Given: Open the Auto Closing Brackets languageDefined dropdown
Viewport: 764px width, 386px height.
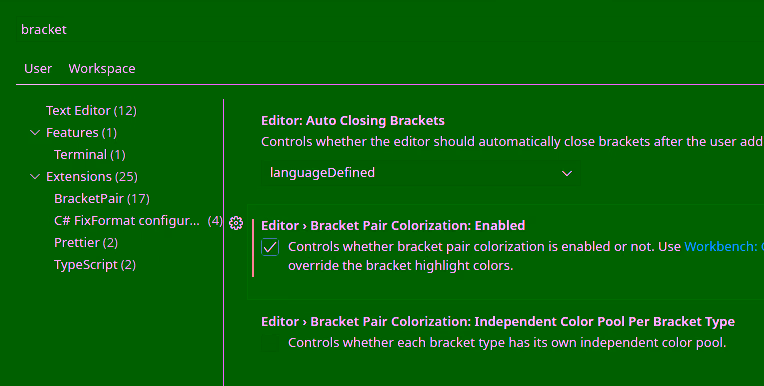Looking at the screenshot, I should (420, 173).
